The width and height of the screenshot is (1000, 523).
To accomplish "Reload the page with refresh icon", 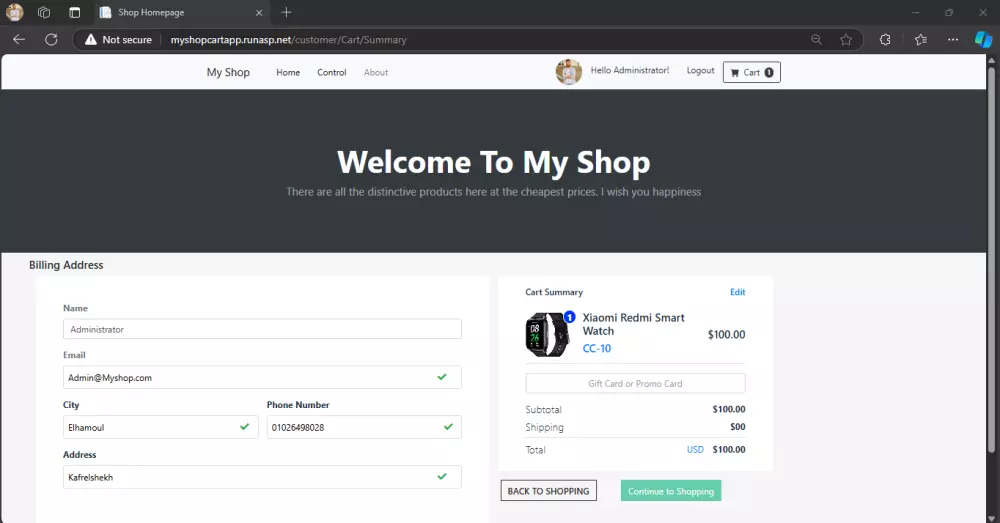I will pyautogui.click(x=51, y=40).
